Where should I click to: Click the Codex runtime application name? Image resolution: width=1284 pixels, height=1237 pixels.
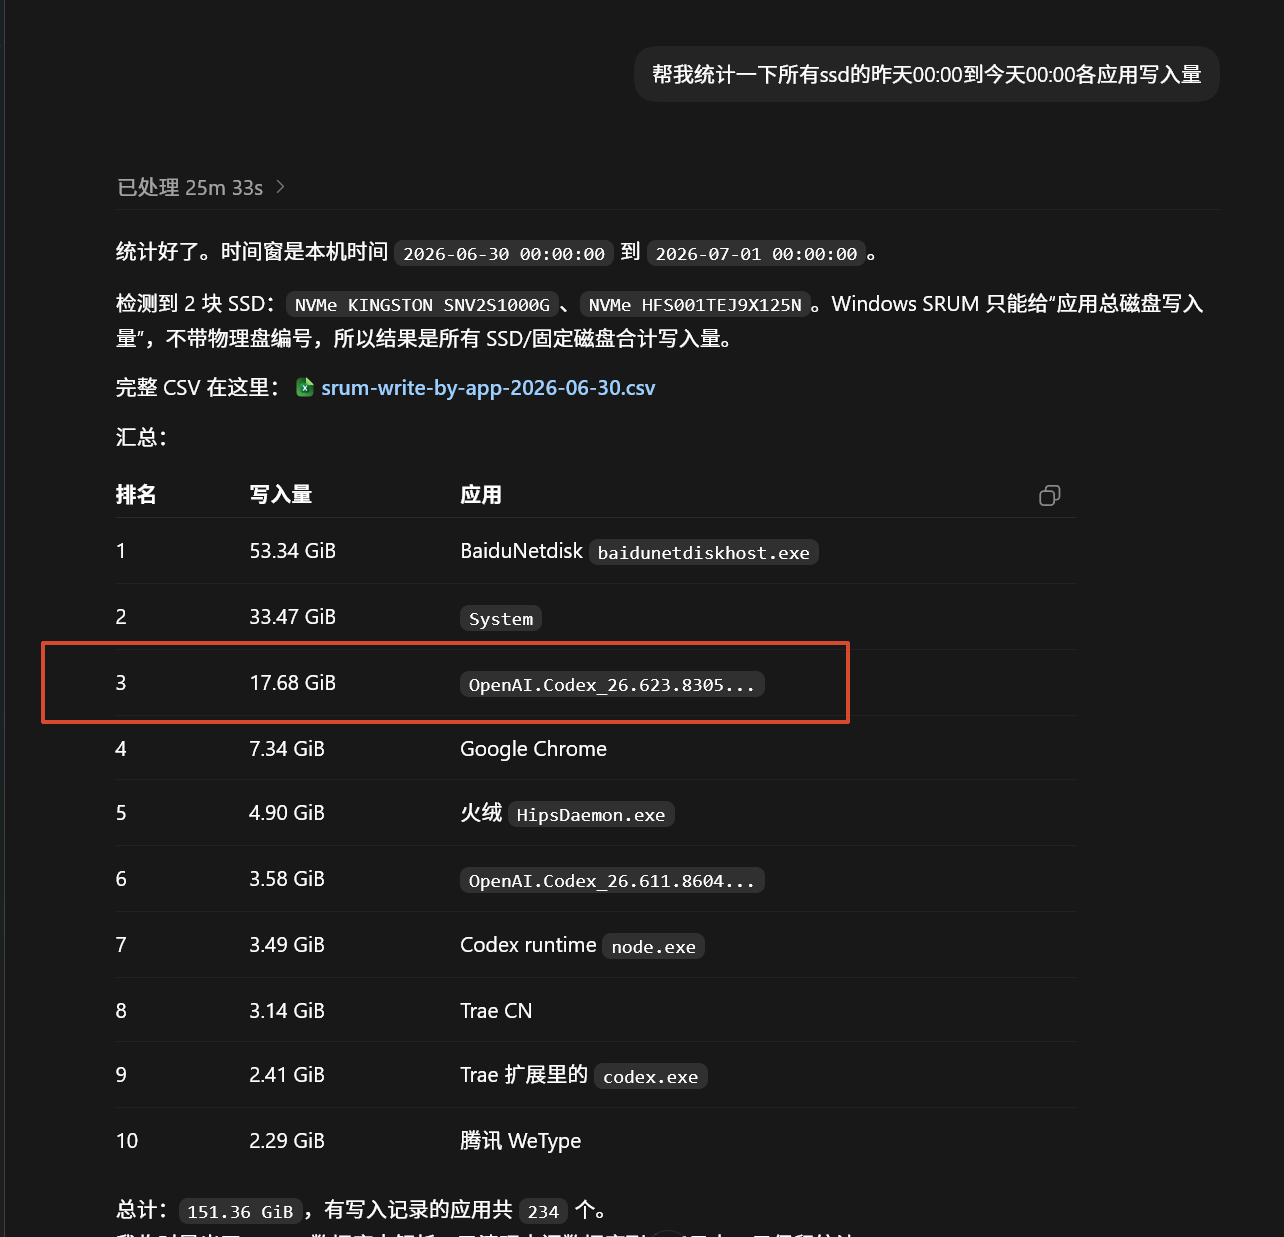(528, 945)
